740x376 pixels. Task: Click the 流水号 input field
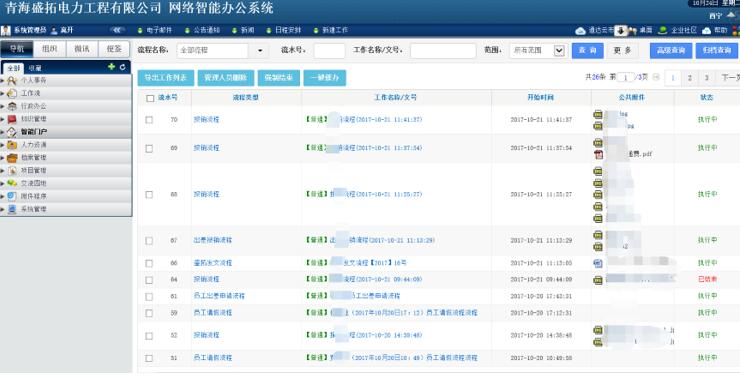329,50
